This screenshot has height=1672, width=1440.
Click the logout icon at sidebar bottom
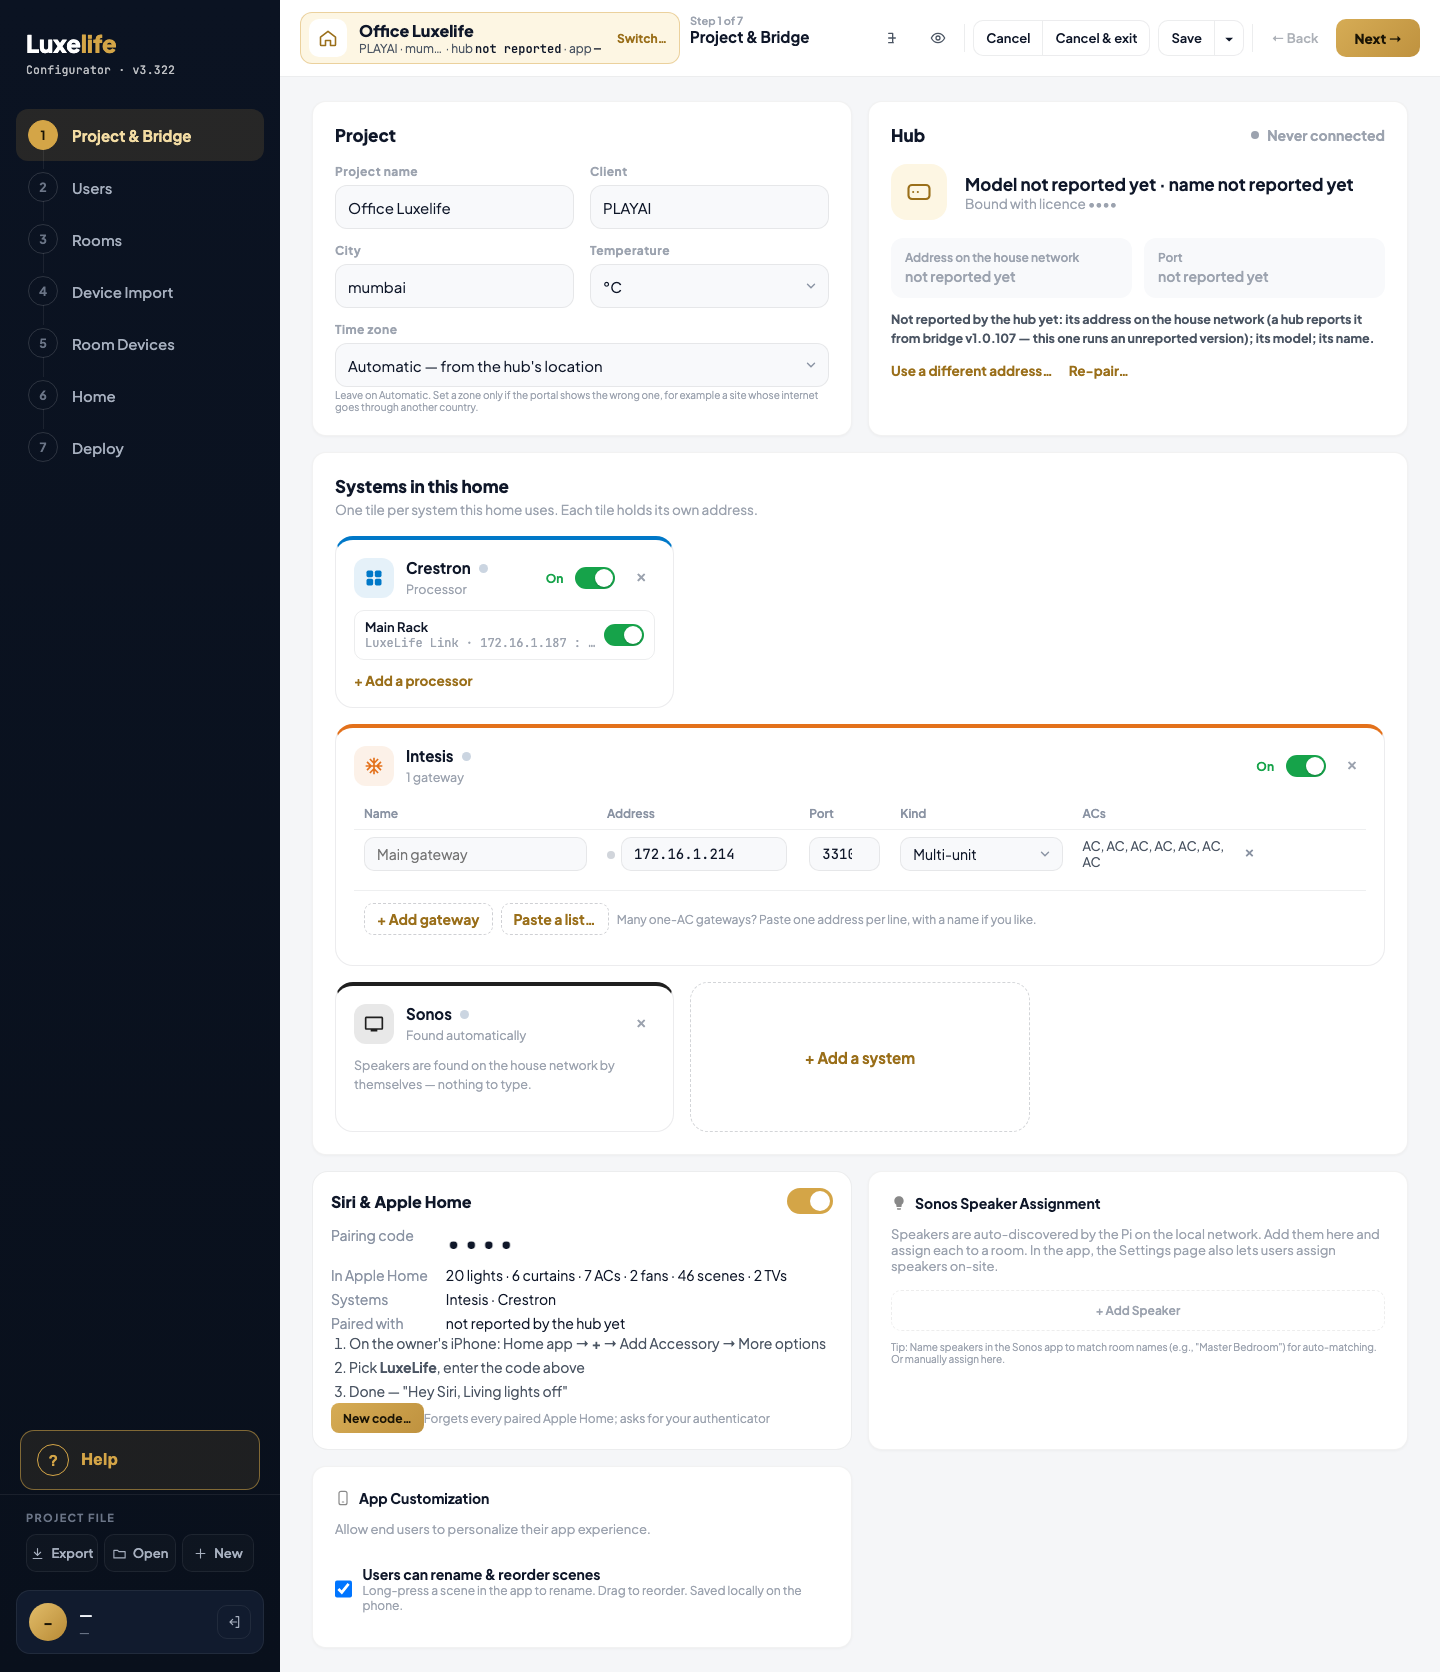click(x=234, y=1622)
